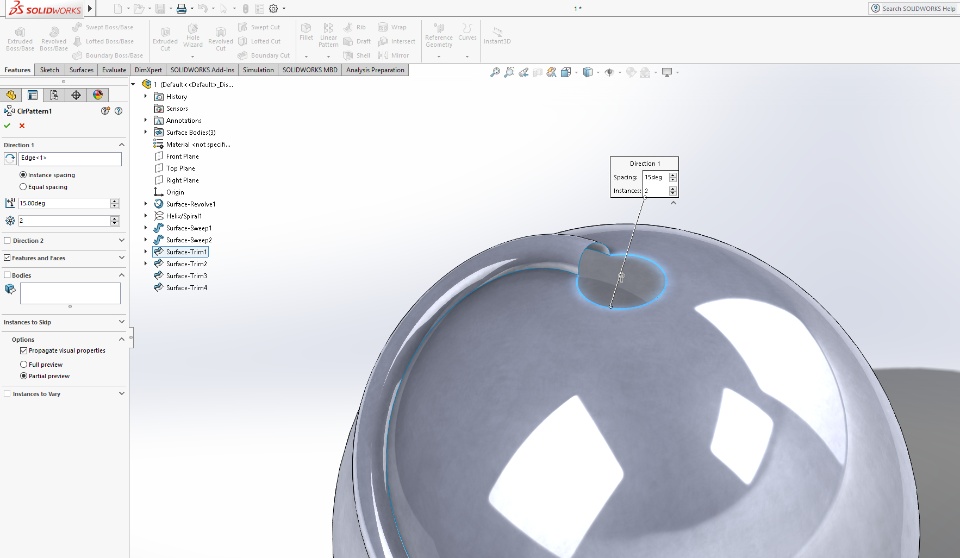Screen dimensions: 960x558
Task: Click the View Settings monitor icon
Action: (x=667, y=72)
